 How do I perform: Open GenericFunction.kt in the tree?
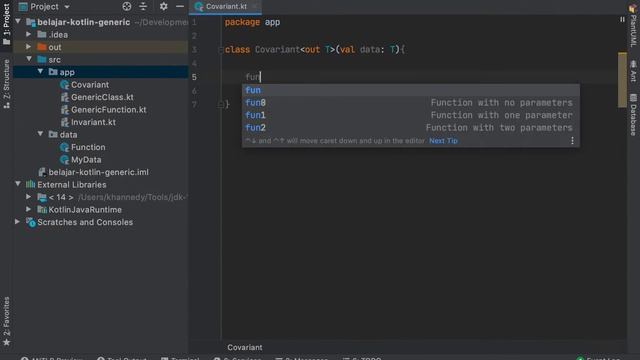(109, 109)
